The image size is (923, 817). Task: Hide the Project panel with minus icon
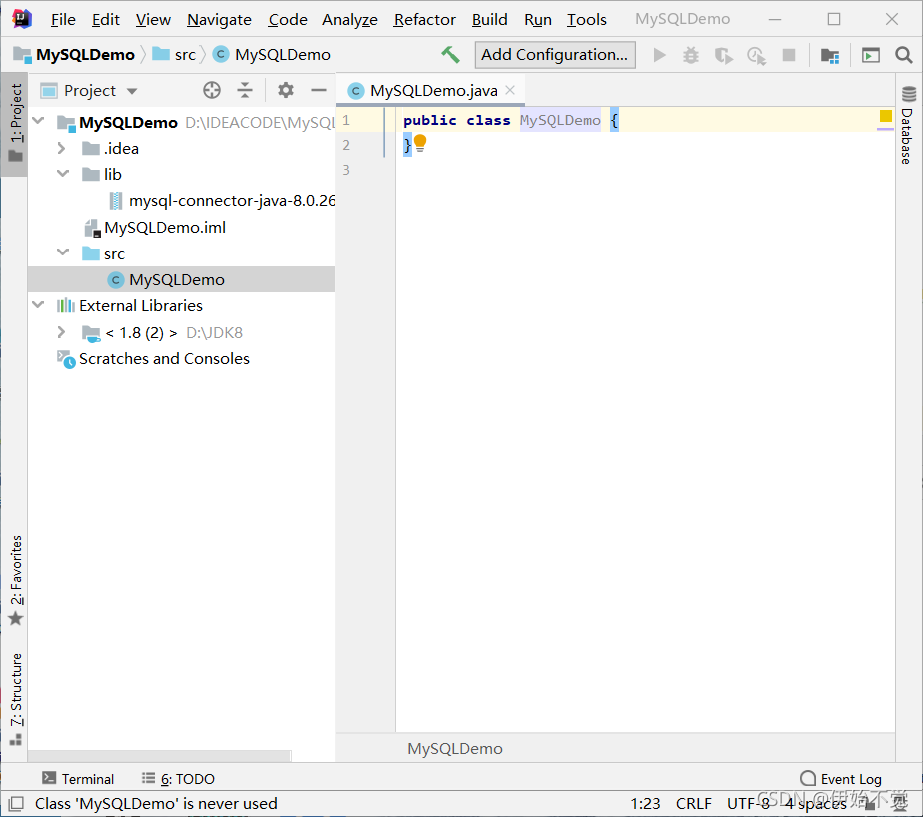pyautogui.click(x=318, y=90)
